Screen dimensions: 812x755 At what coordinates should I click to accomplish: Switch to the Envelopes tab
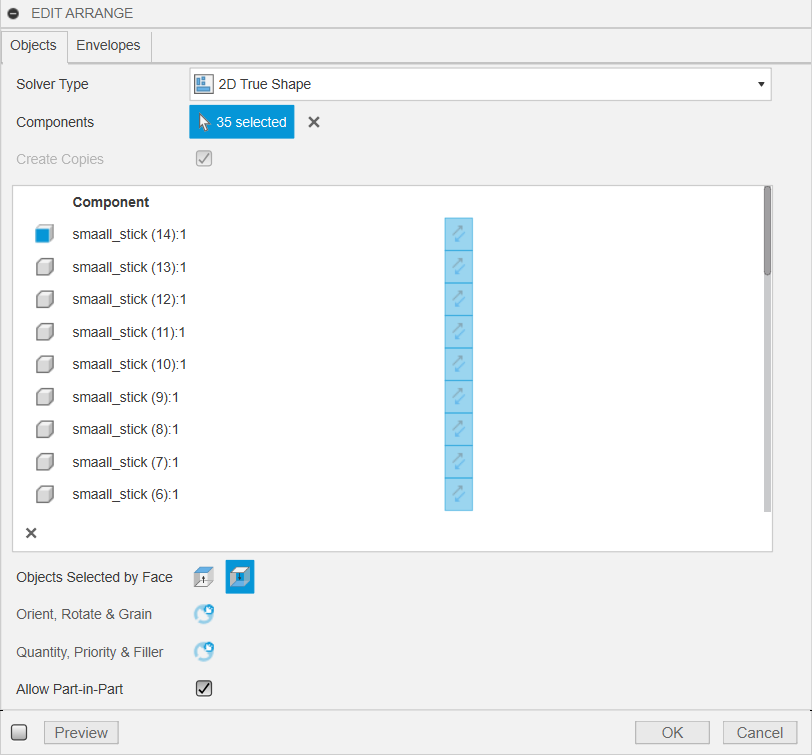pos(109,46)
